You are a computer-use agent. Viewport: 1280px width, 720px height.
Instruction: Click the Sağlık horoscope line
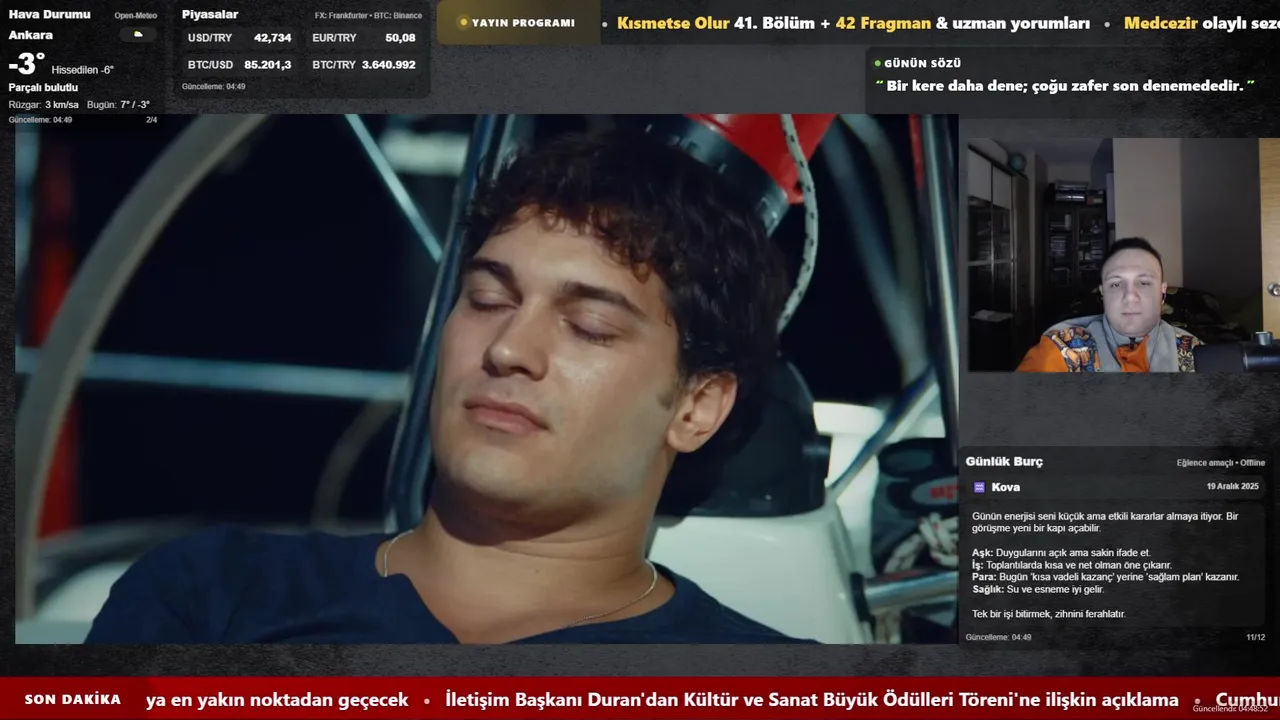coord(1038,589)
